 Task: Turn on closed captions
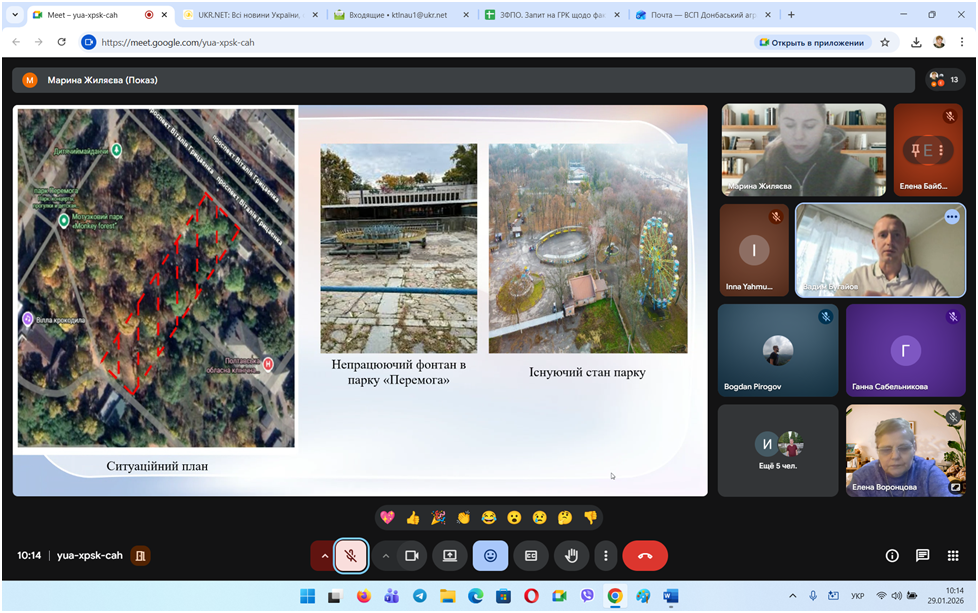click(x=531, y=556)
